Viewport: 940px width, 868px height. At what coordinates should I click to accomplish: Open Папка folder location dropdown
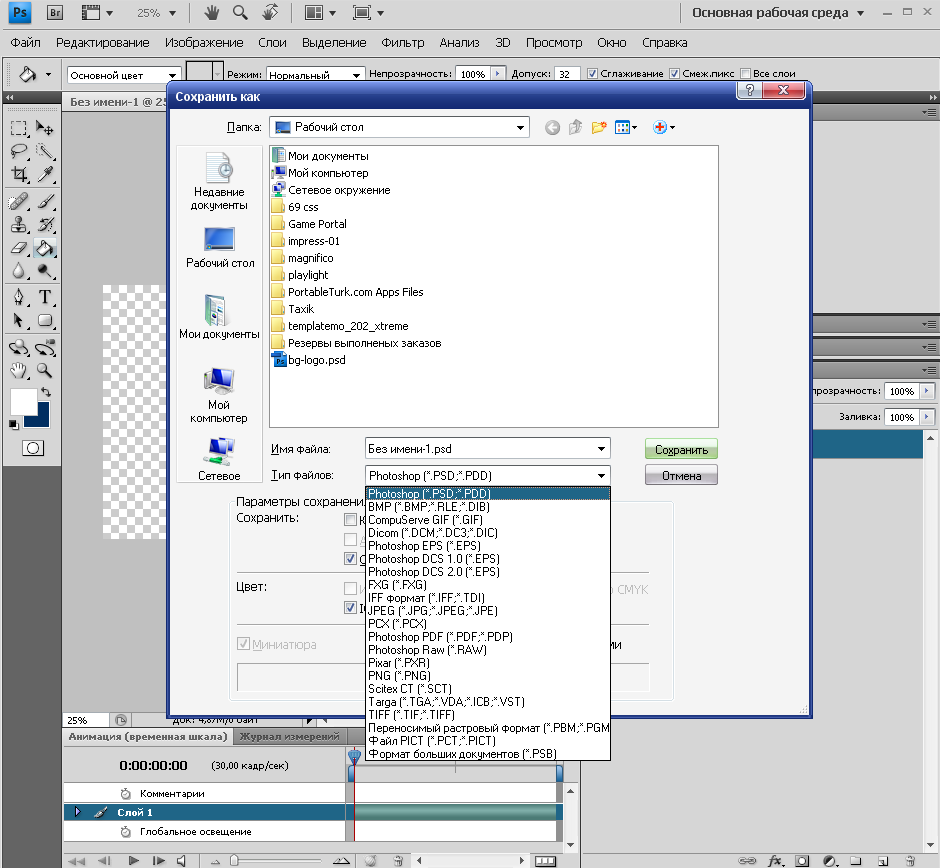click(x=520, y=127)
